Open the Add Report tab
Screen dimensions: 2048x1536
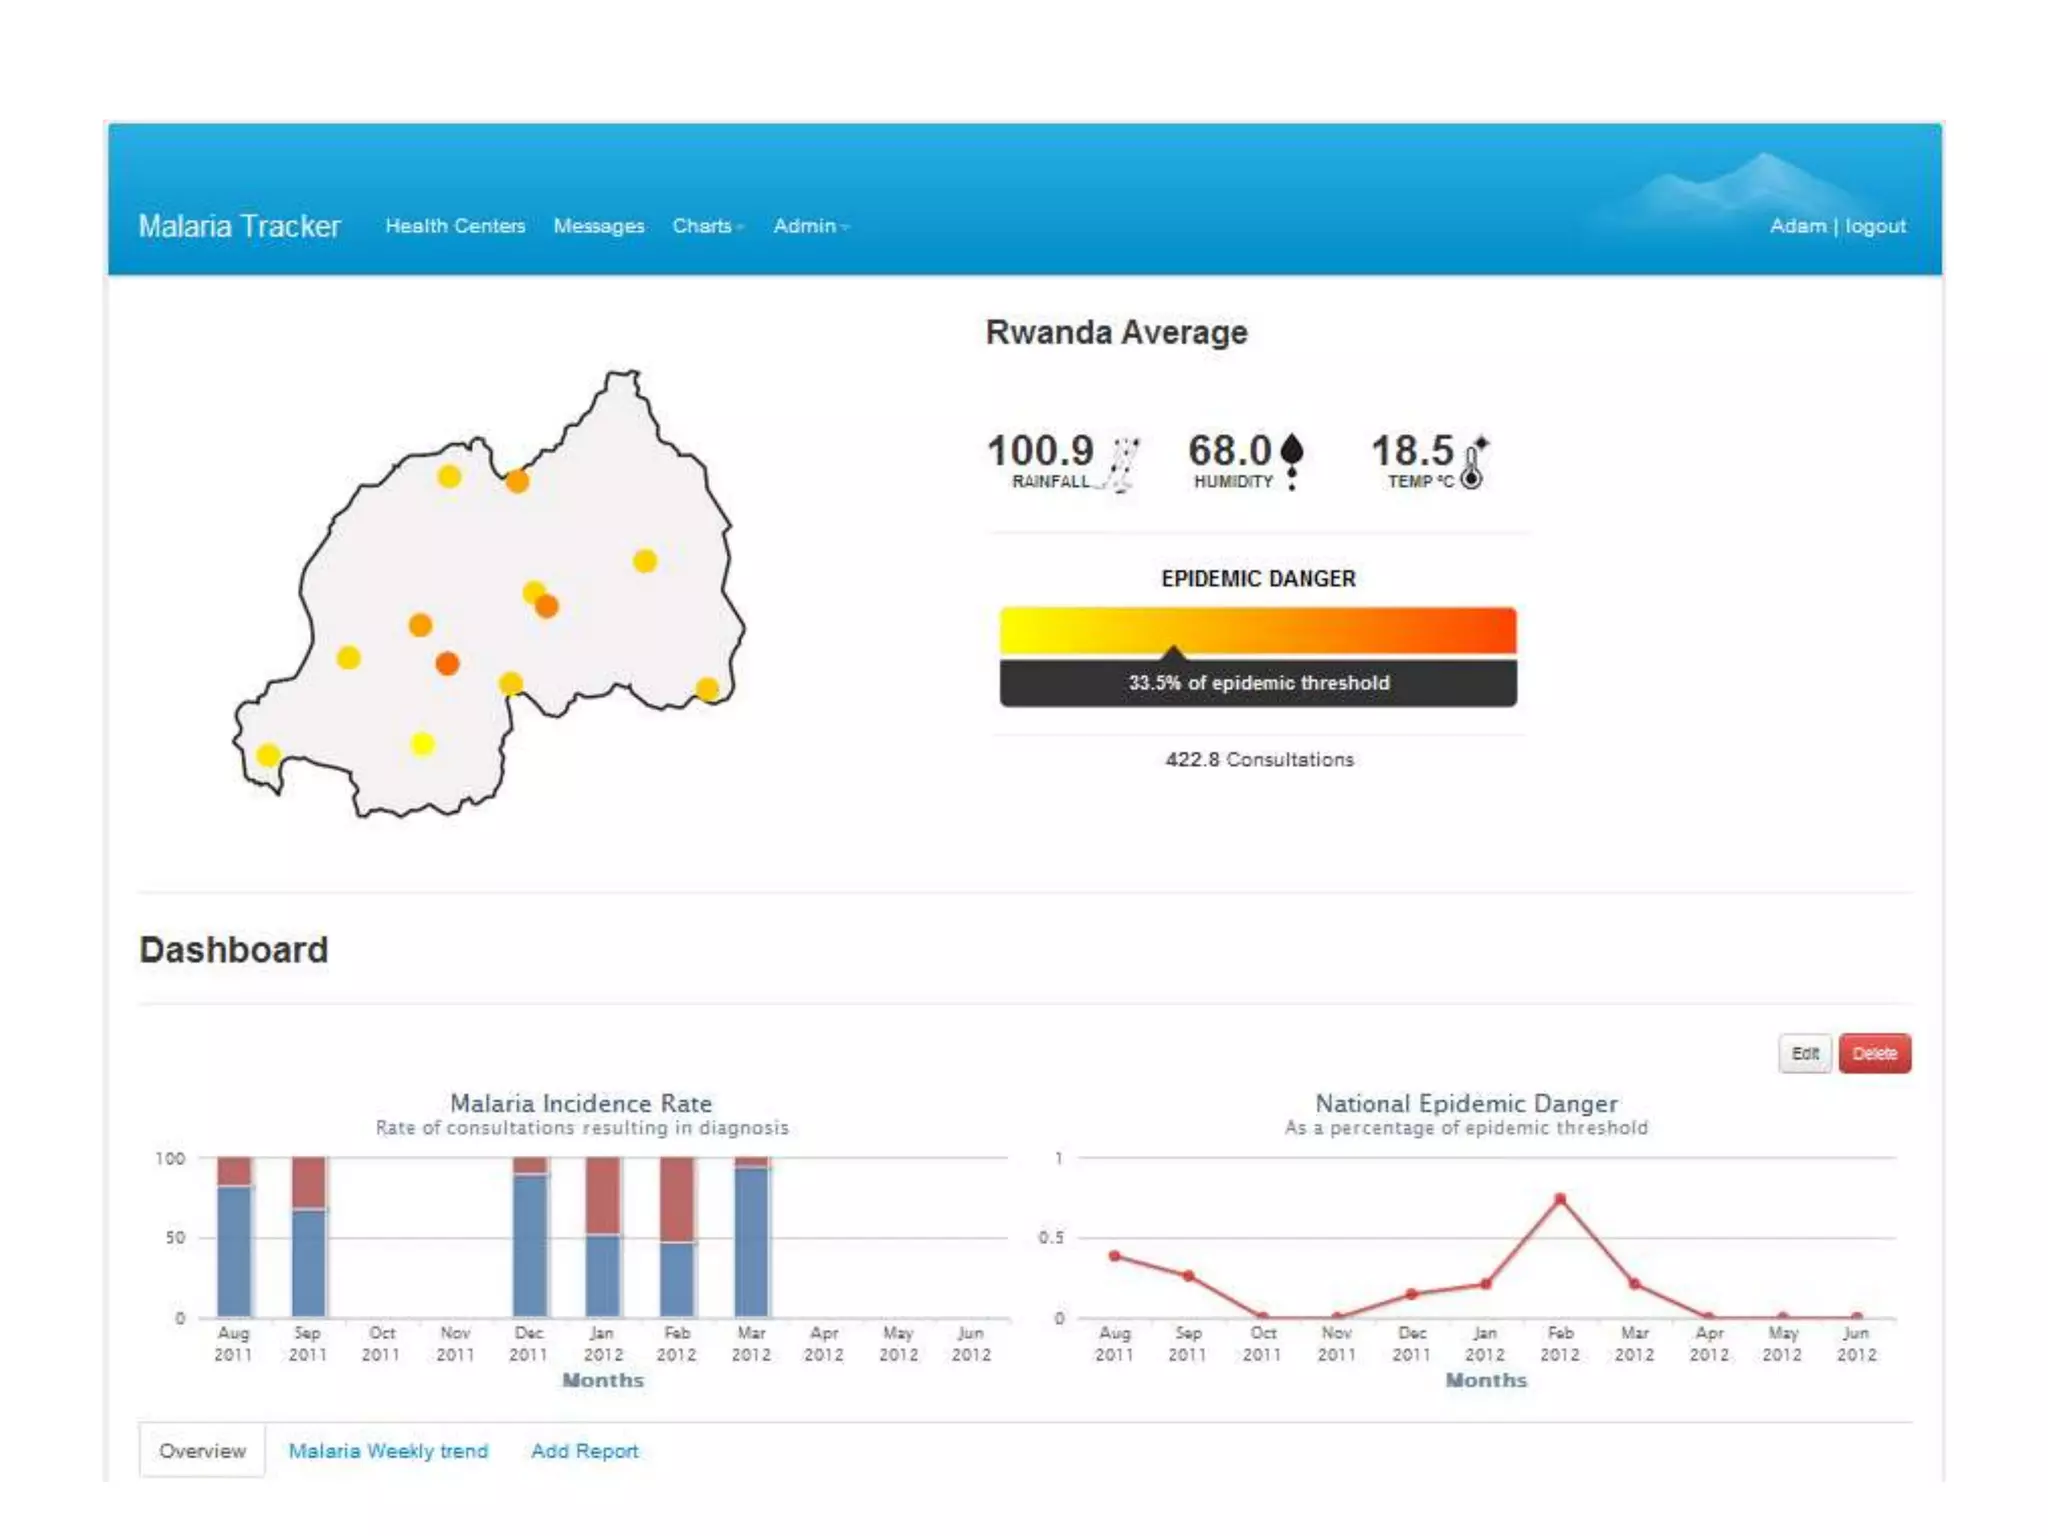tap(584, 1450)
